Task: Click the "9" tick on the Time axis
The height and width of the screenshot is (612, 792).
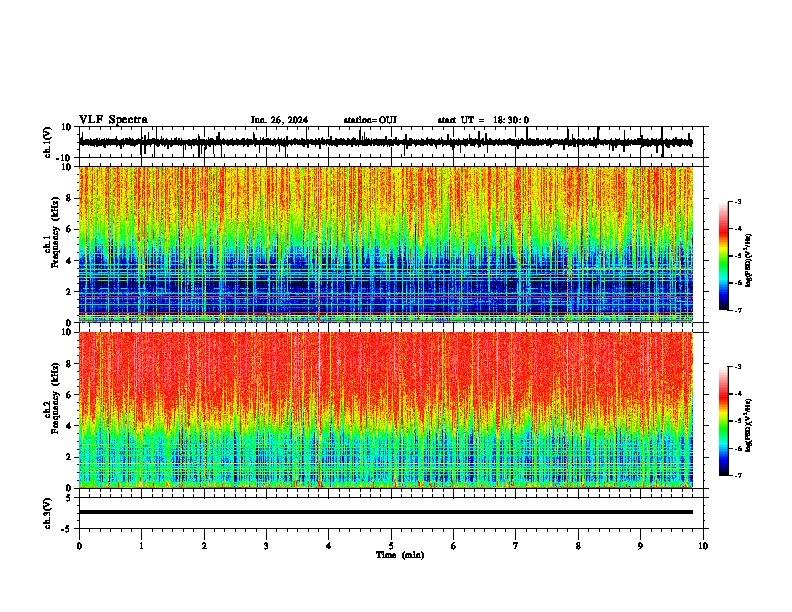Action: (x=640, y=546)
